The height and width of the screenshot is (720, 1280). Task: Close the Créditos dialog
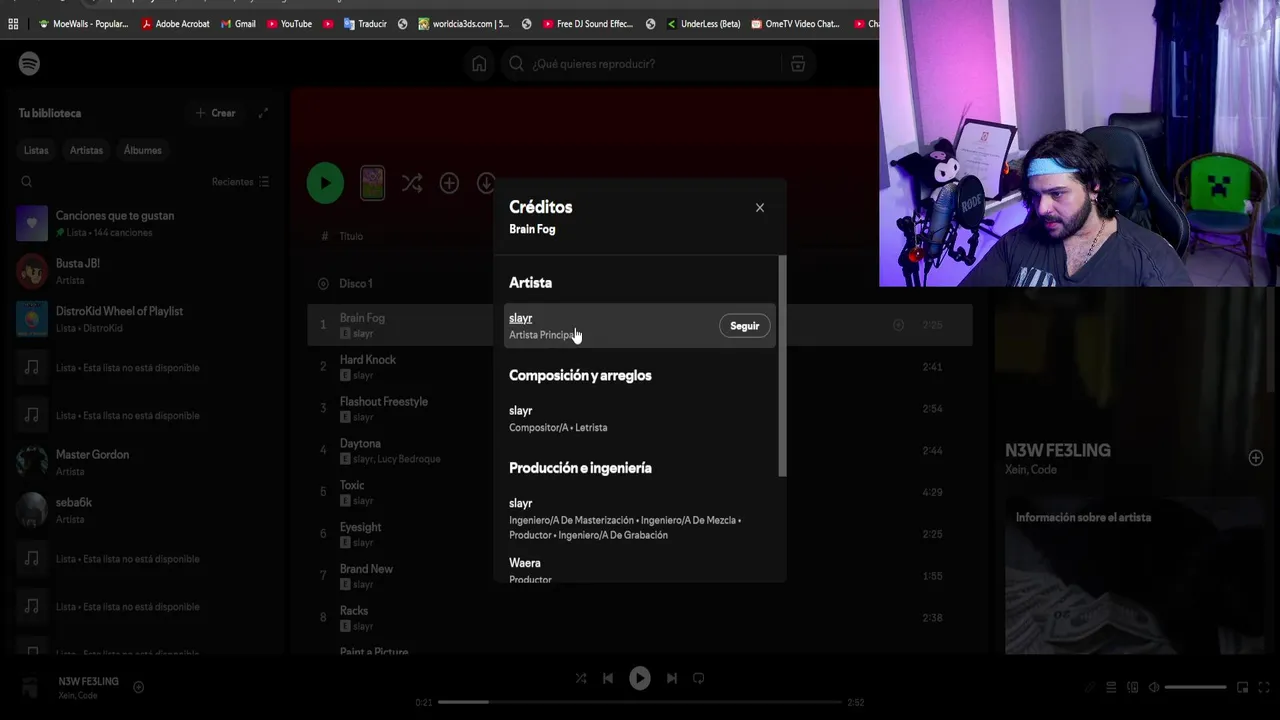tap(760, 208)
